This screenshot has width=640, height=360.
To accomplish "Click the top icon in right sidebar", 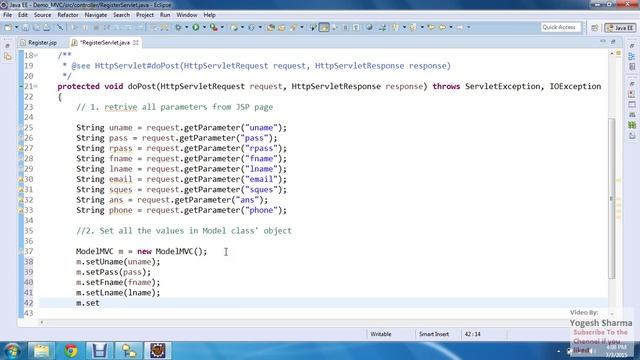I will [x=632, y=46].
